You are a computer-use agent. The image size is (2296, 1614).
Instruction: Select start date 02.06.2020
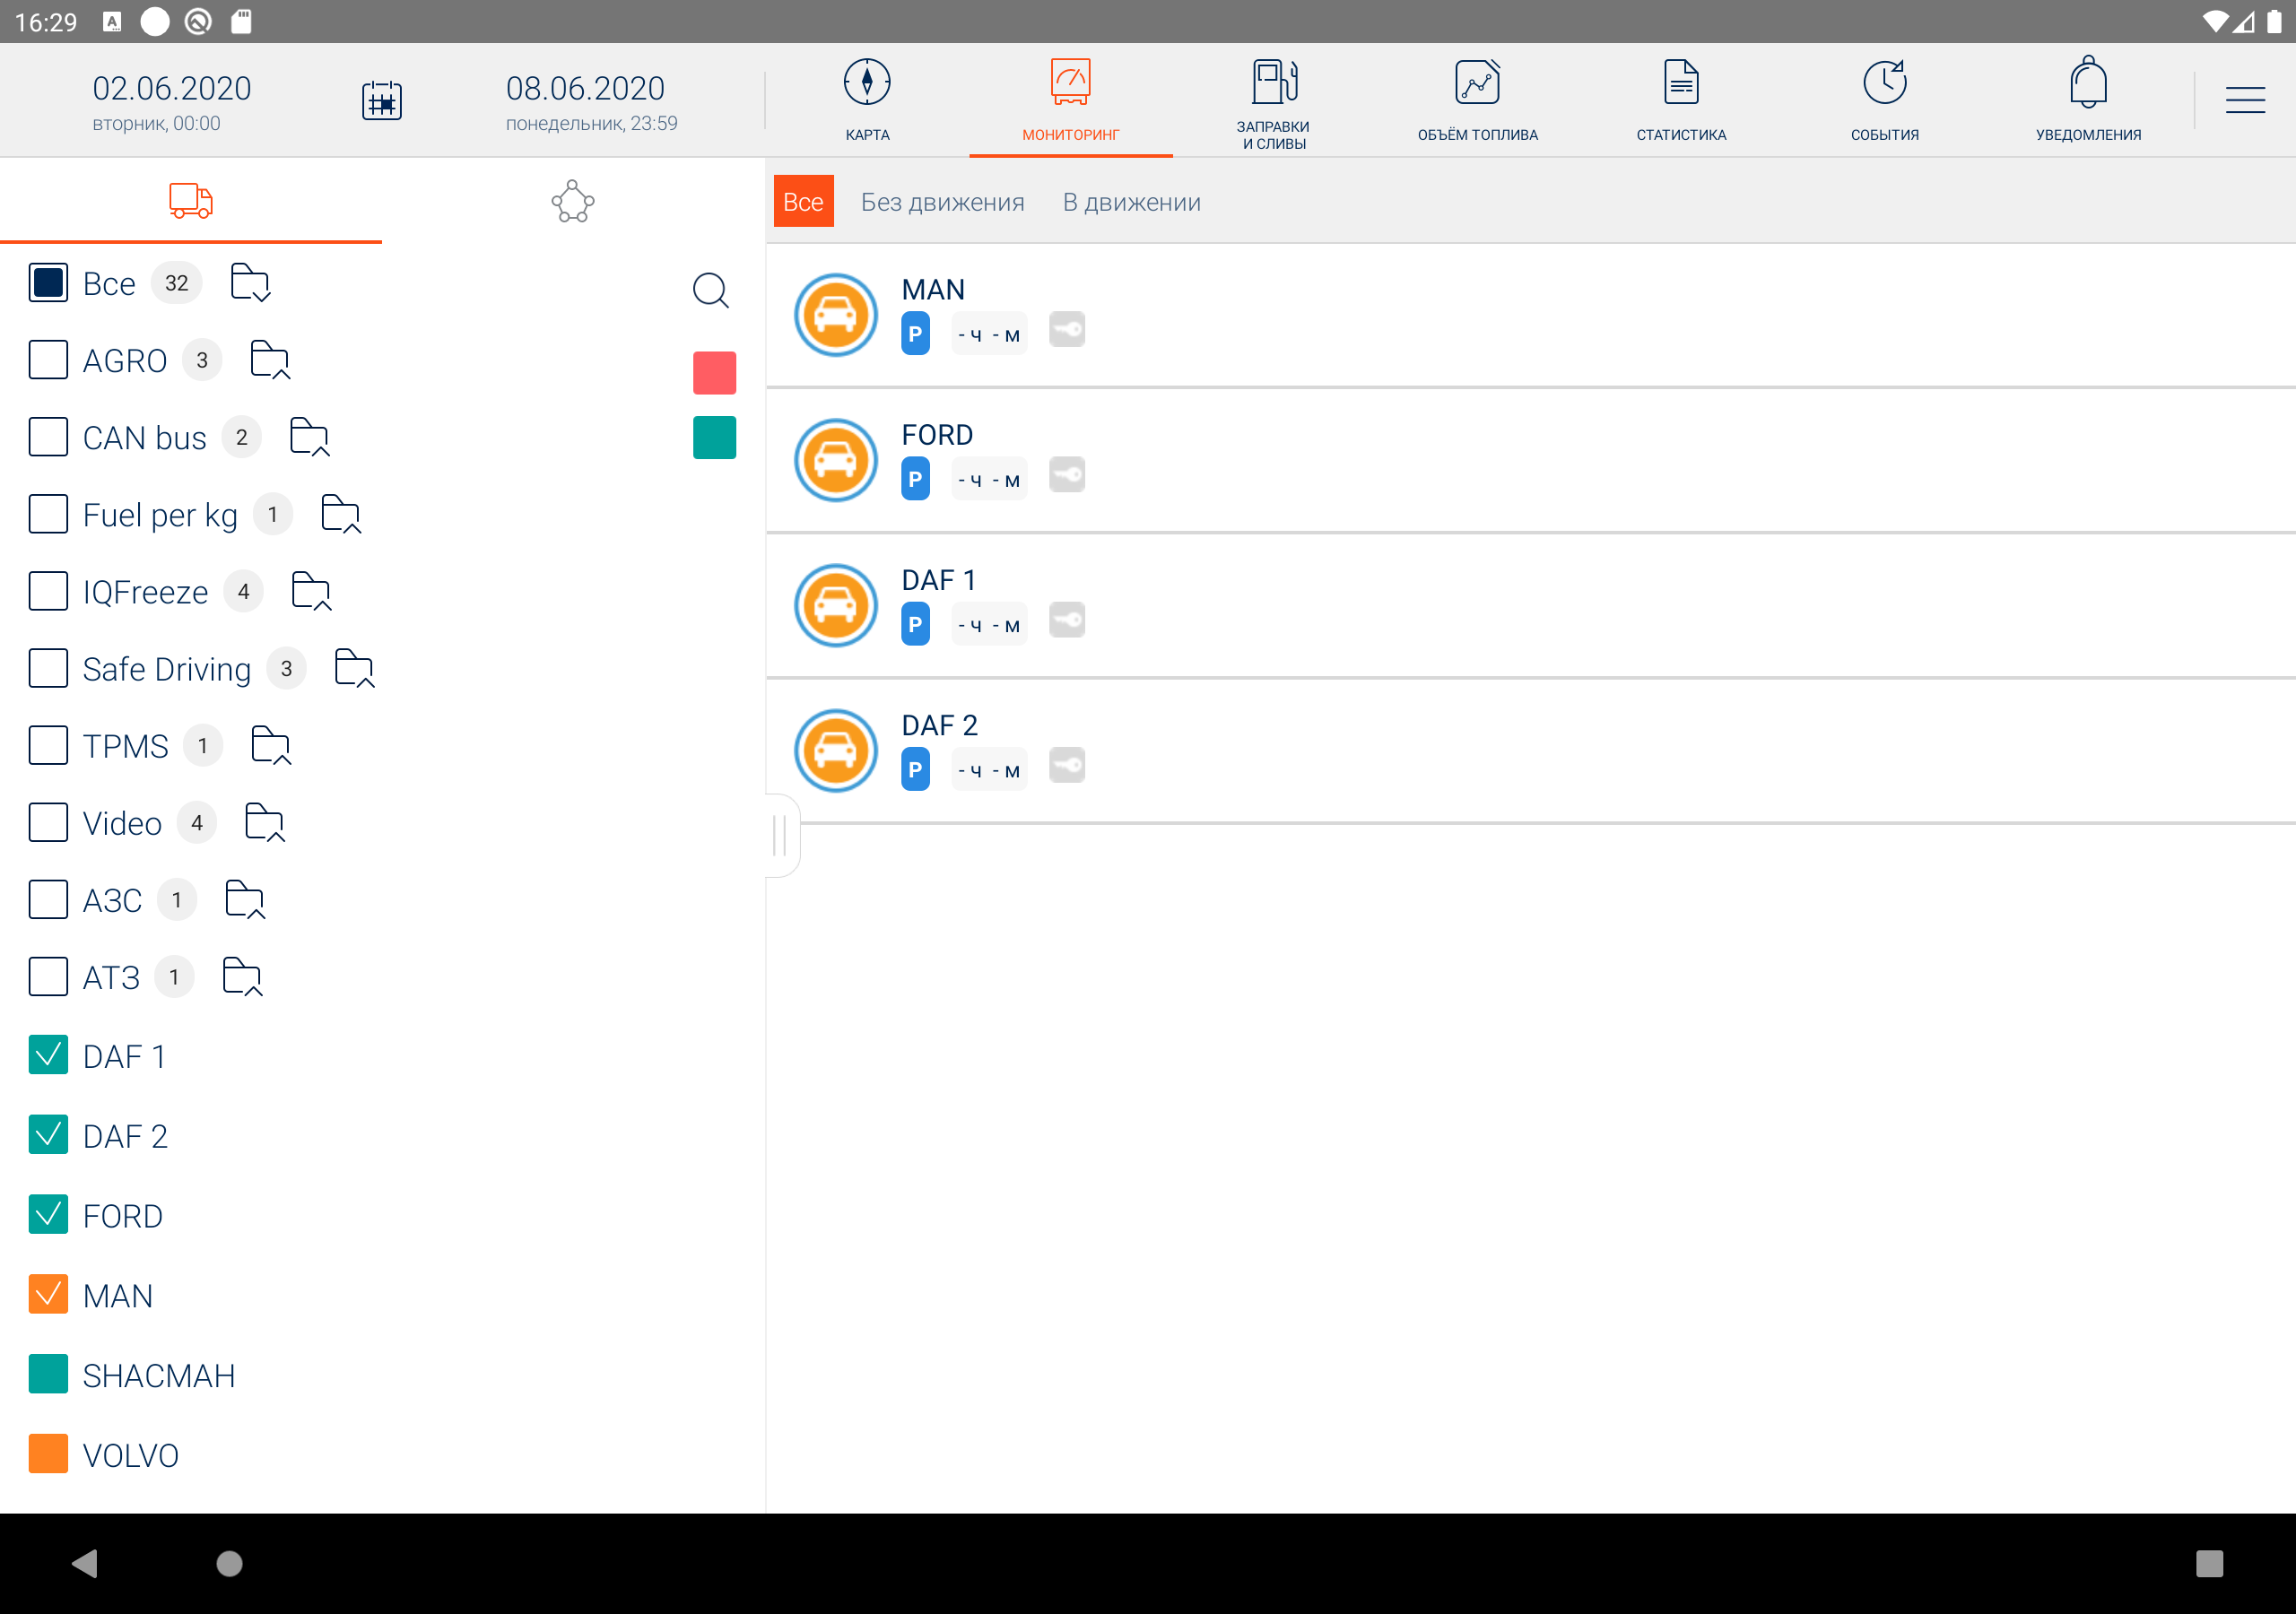(x=171, y=101)
